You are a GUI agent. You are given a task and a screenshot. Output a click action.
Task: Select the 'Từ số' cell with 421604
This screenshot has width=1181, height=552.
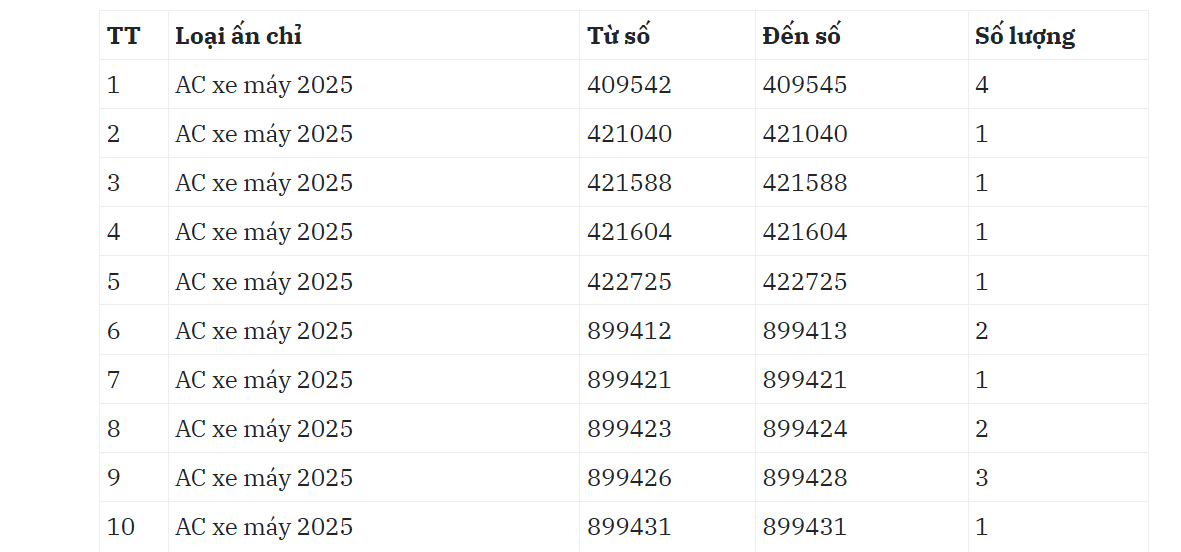(667, 231)
